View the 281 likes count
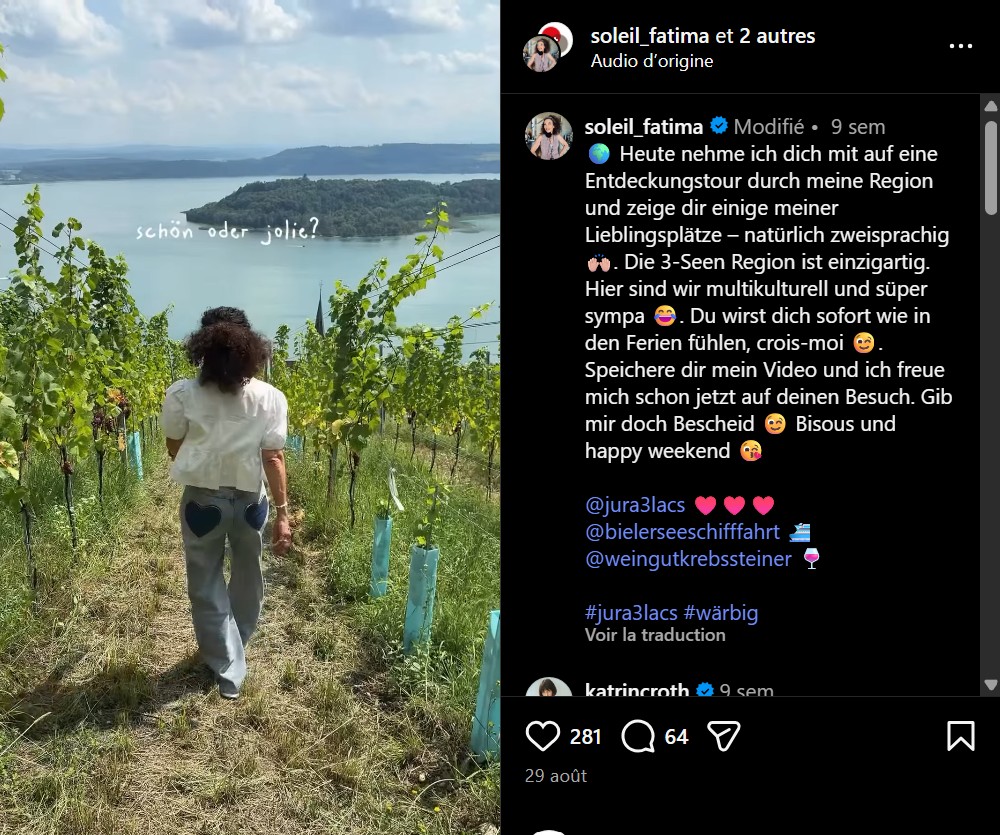The width and height of the screenshot is (1000, 835). point(585,737)
